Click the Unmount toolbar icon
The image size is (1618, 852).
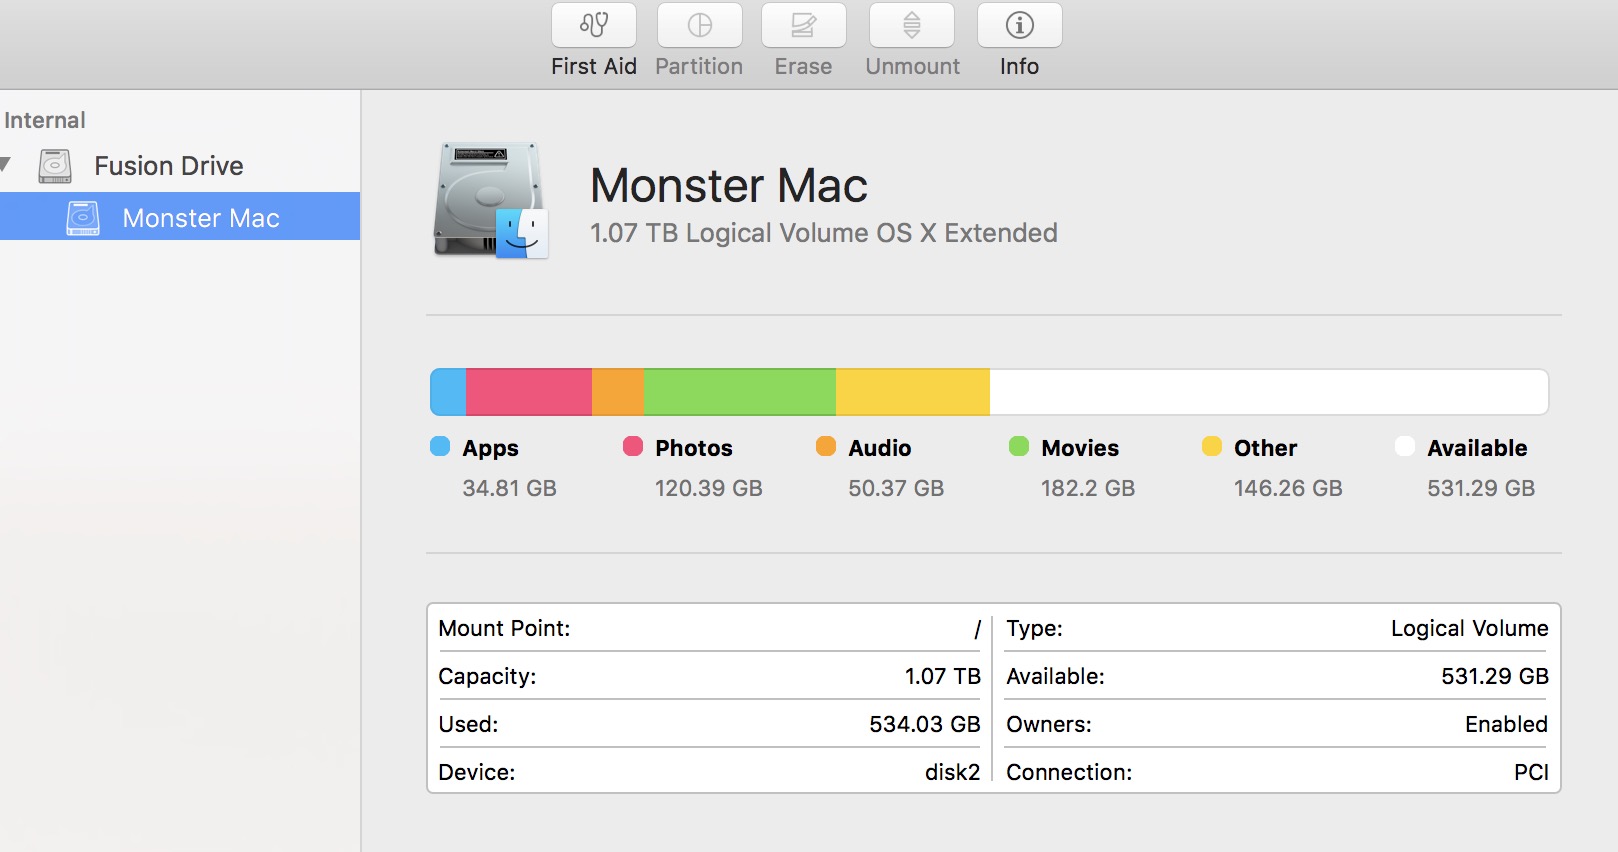coord(912,25)
